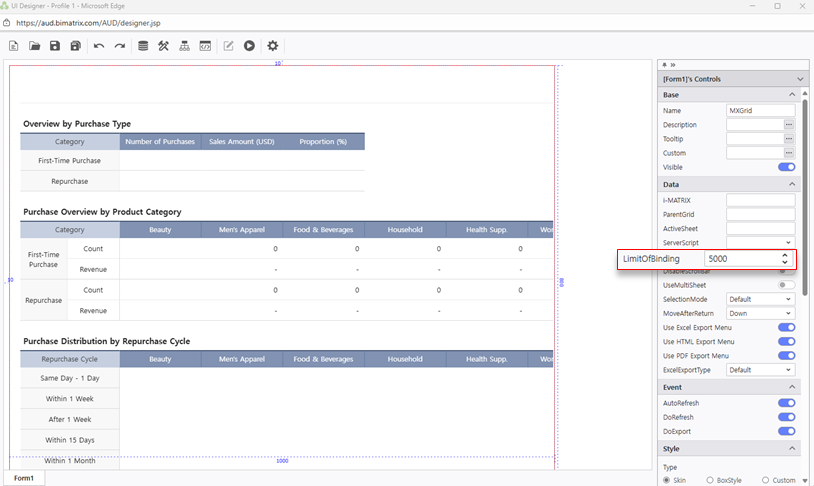Click the ellipsis button beside Description
This screenshot has height=486, width=814.
[x=788, y=125]
